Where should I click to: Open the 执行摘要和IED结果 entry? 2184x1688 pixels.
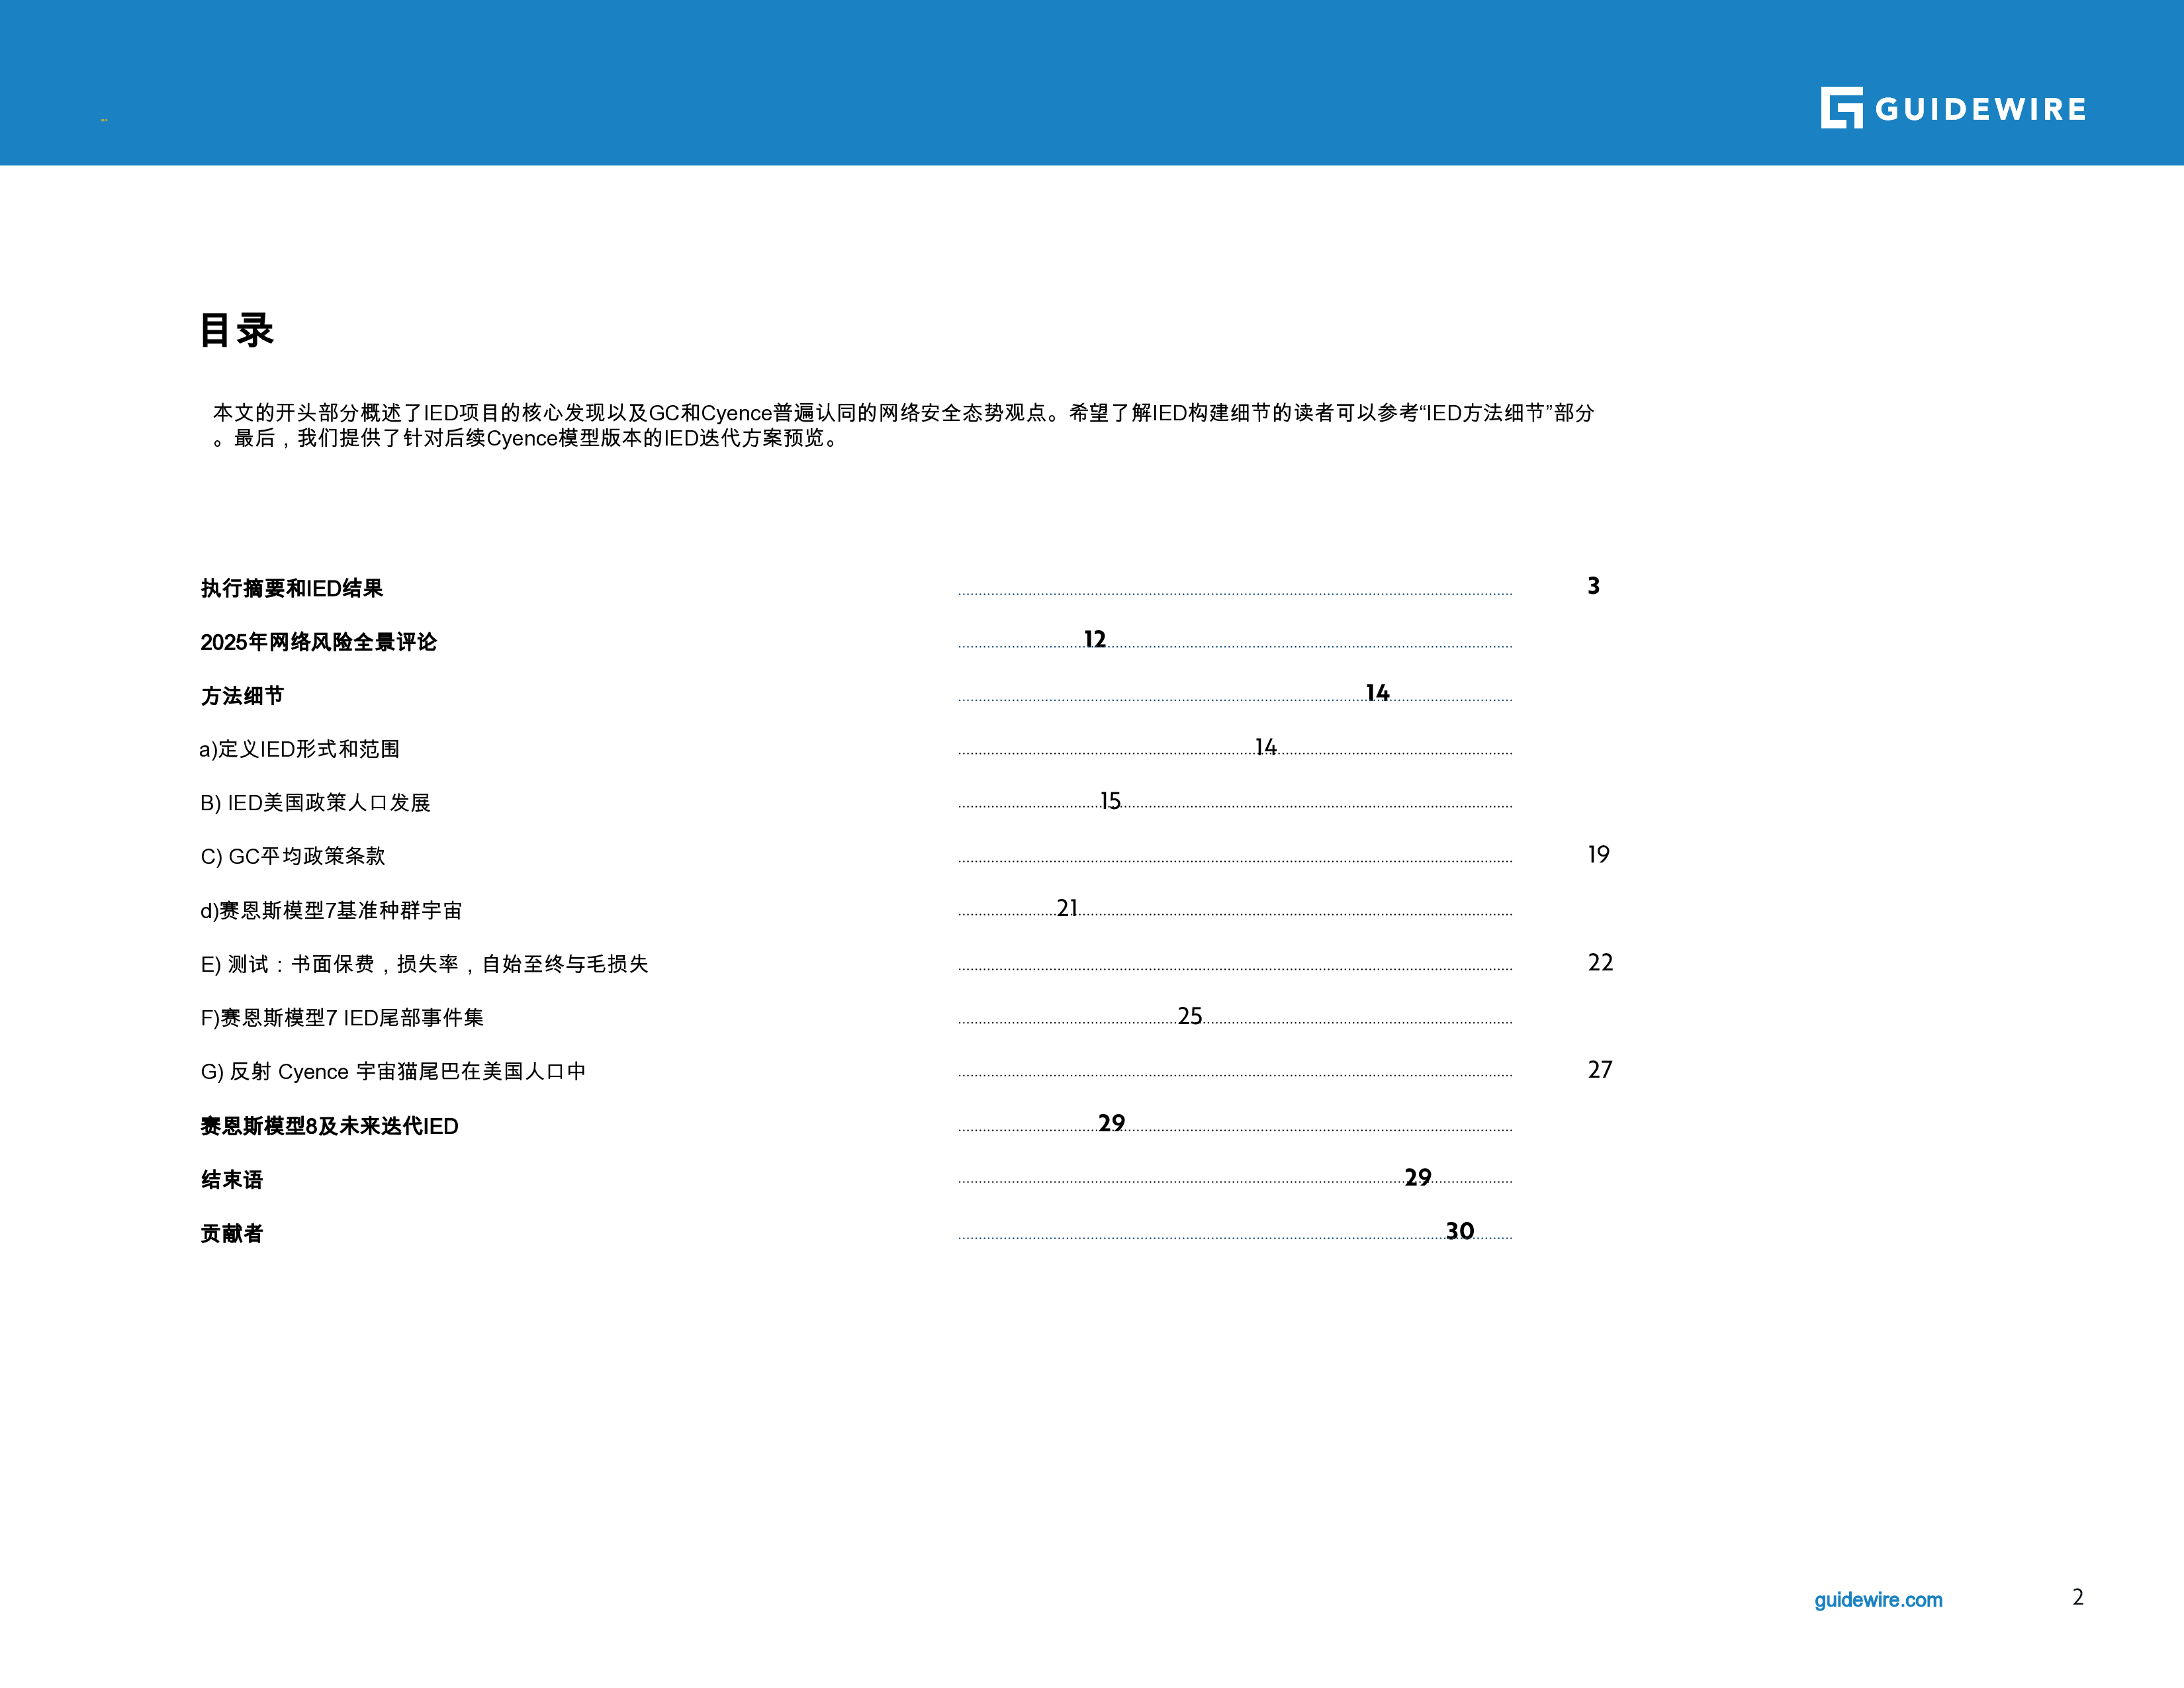pos(292,588)
